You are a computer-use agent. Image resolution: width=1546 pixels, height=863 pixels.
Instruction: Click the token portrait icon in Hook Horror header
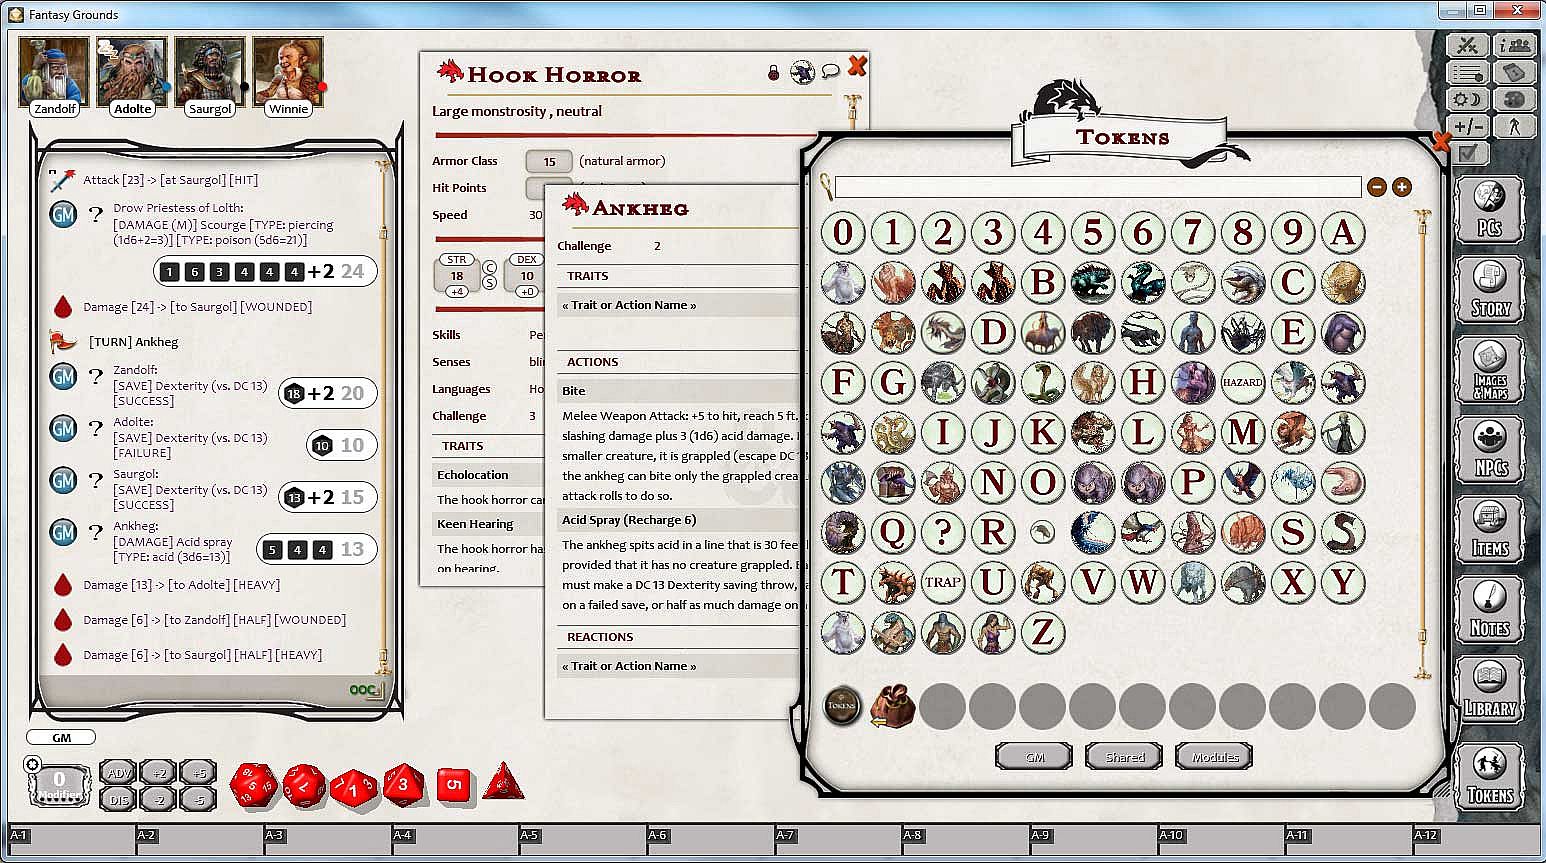(x=802, y=72)
